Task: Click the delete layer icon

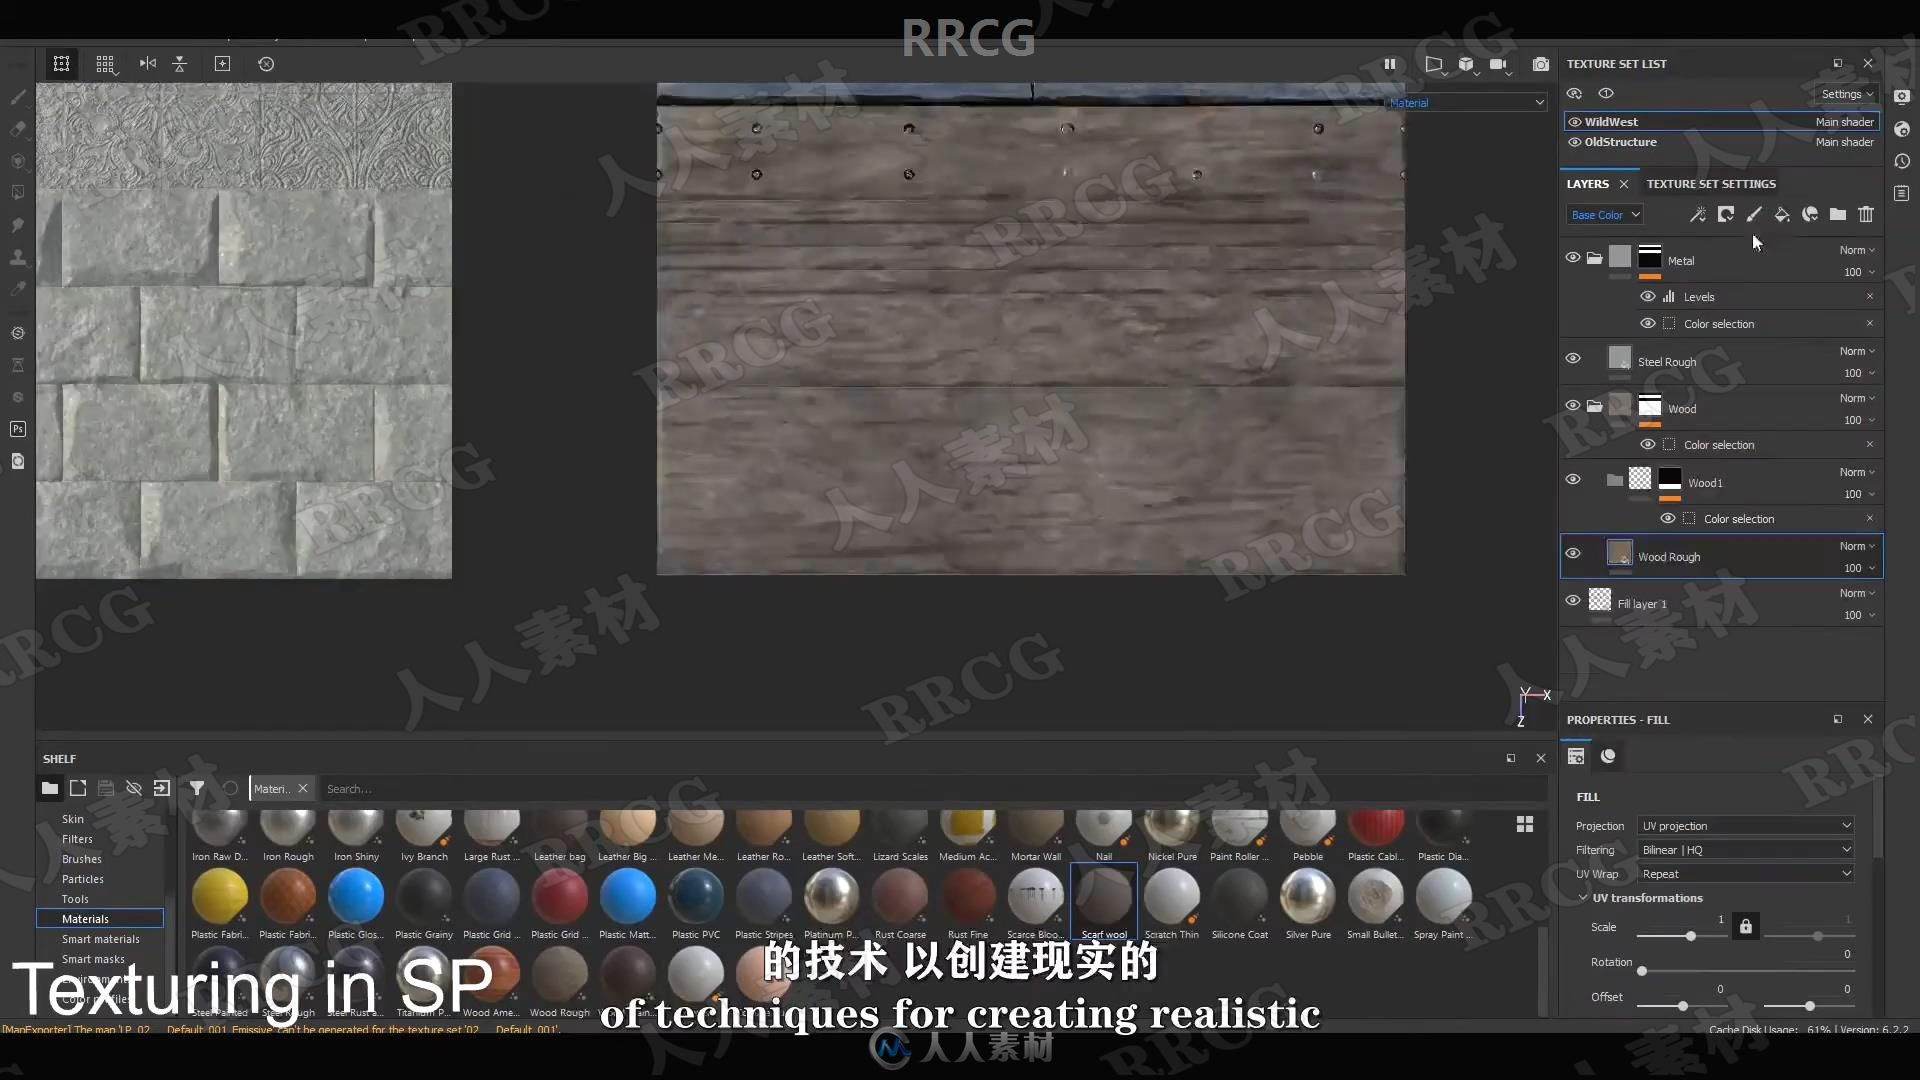Action: [1867, 215]
